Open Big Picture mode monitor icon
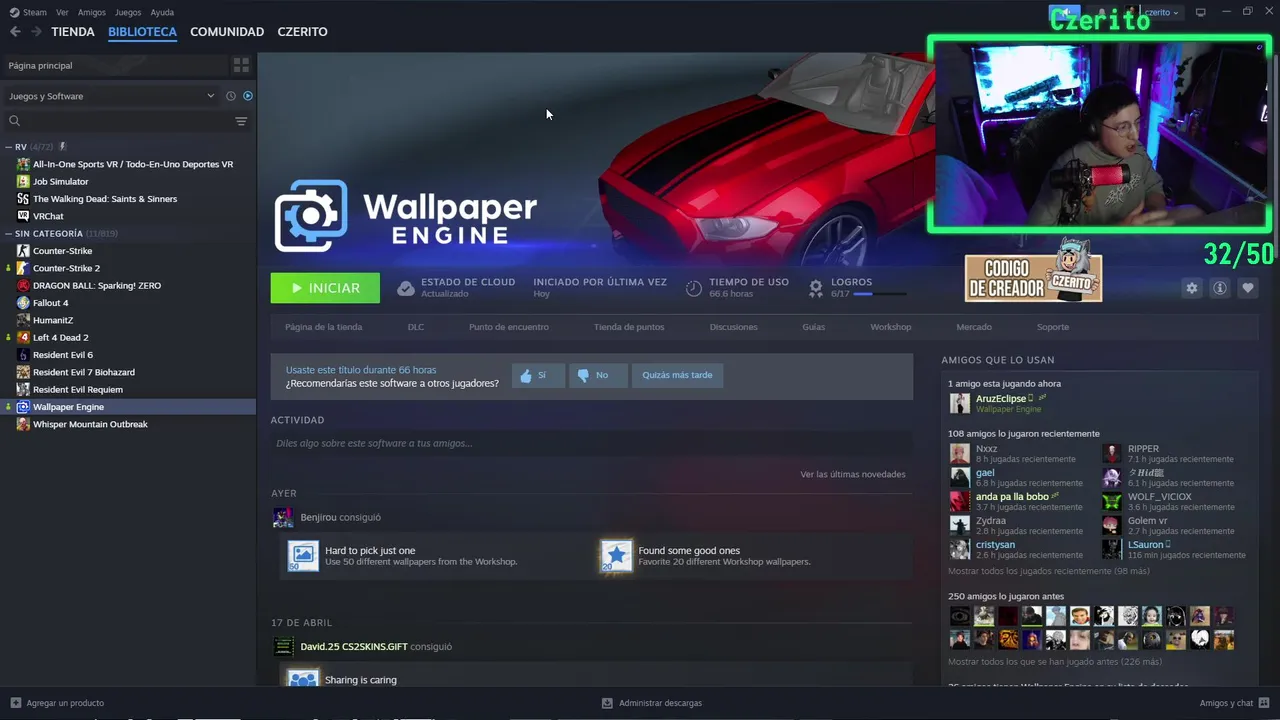1280x720 pixels. [x=1201, y=12]
